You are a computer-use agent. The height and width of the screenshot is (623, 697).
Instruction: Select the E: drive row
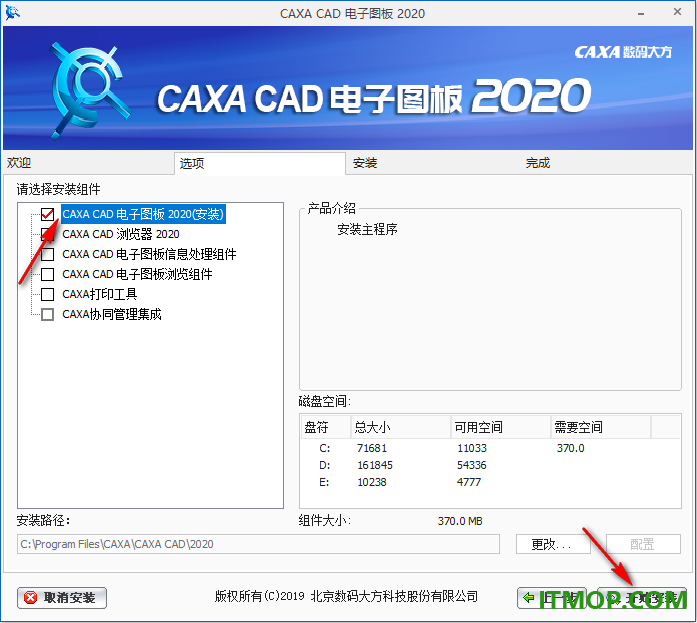490,482
